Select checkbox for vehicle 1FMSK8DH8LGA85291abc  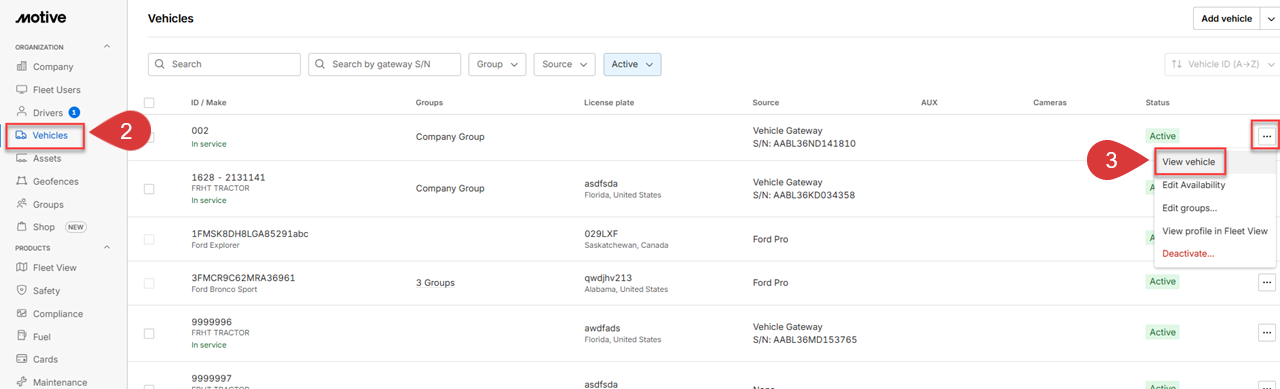(x=149, y=239)
